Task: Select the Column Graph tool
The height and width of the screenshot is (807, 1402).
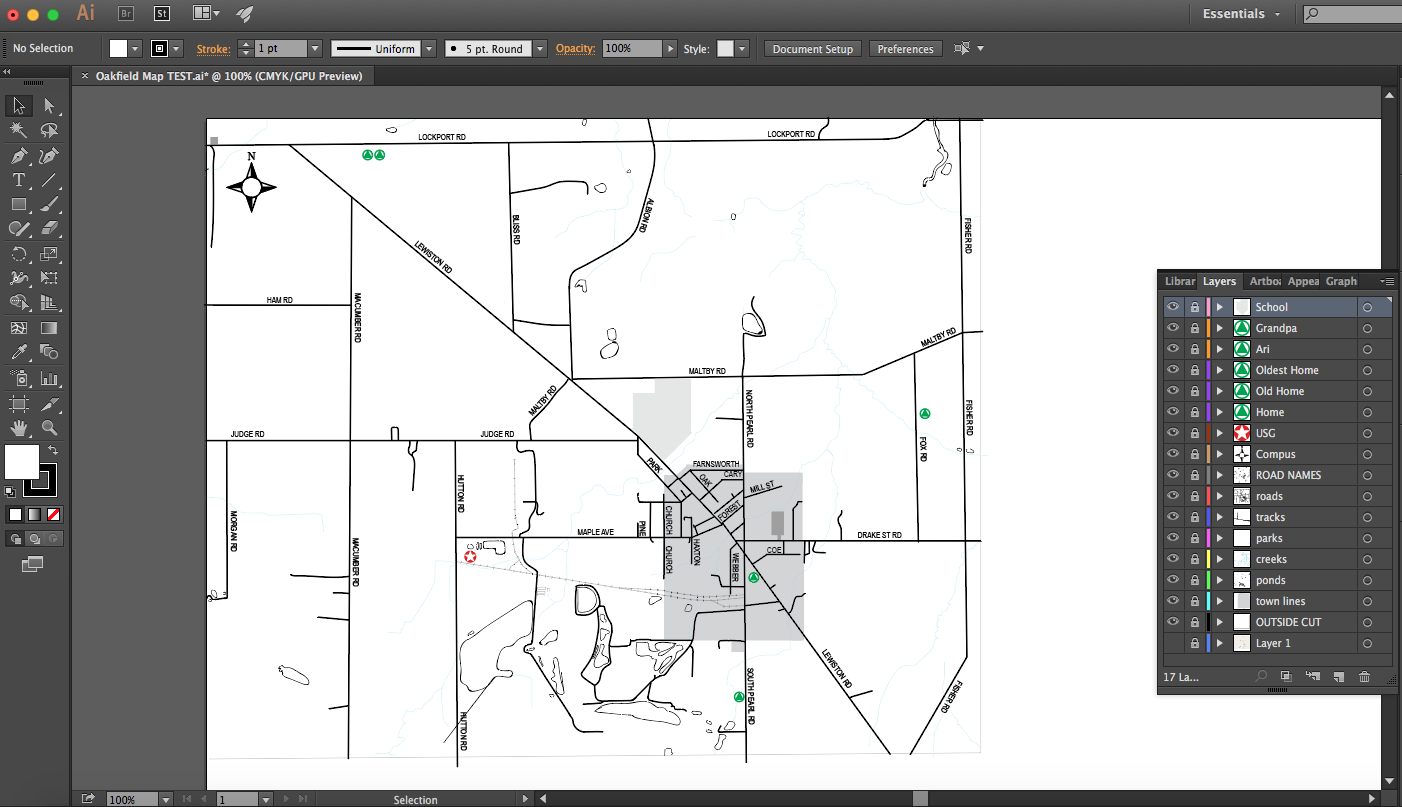Action: pos(49,378)
